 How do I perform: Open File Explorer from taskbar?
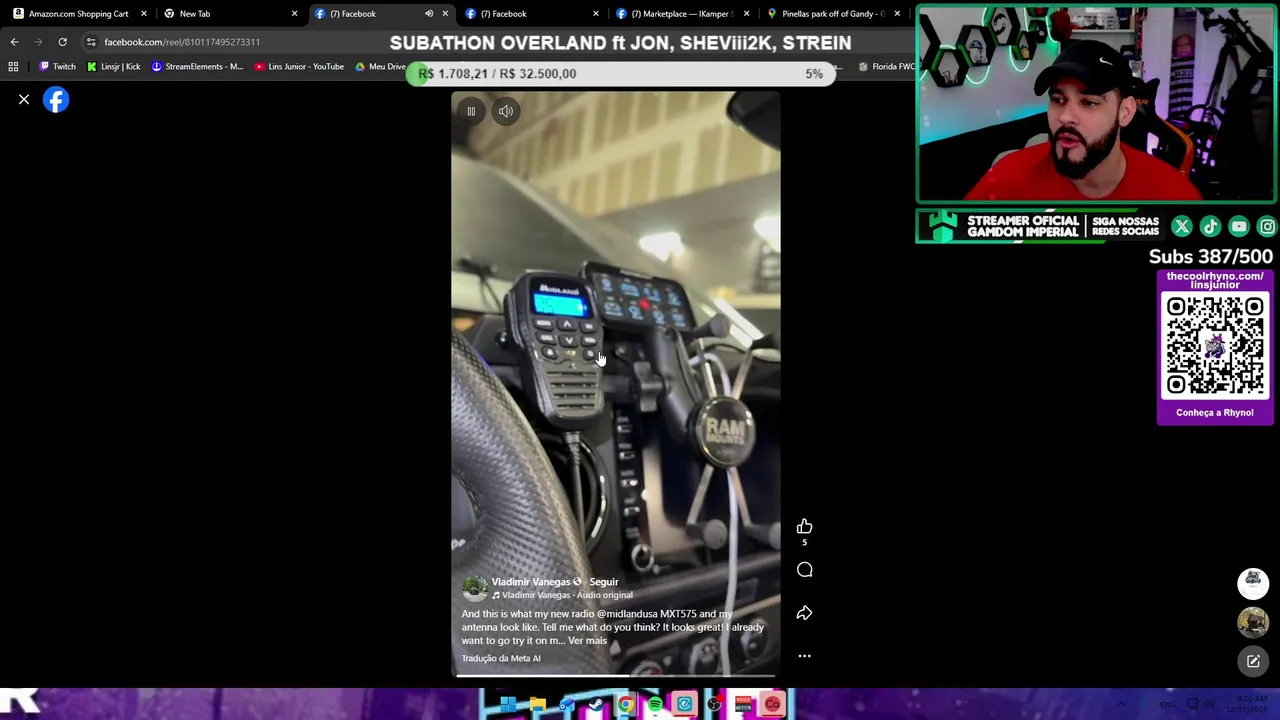[x=537, y=705]
